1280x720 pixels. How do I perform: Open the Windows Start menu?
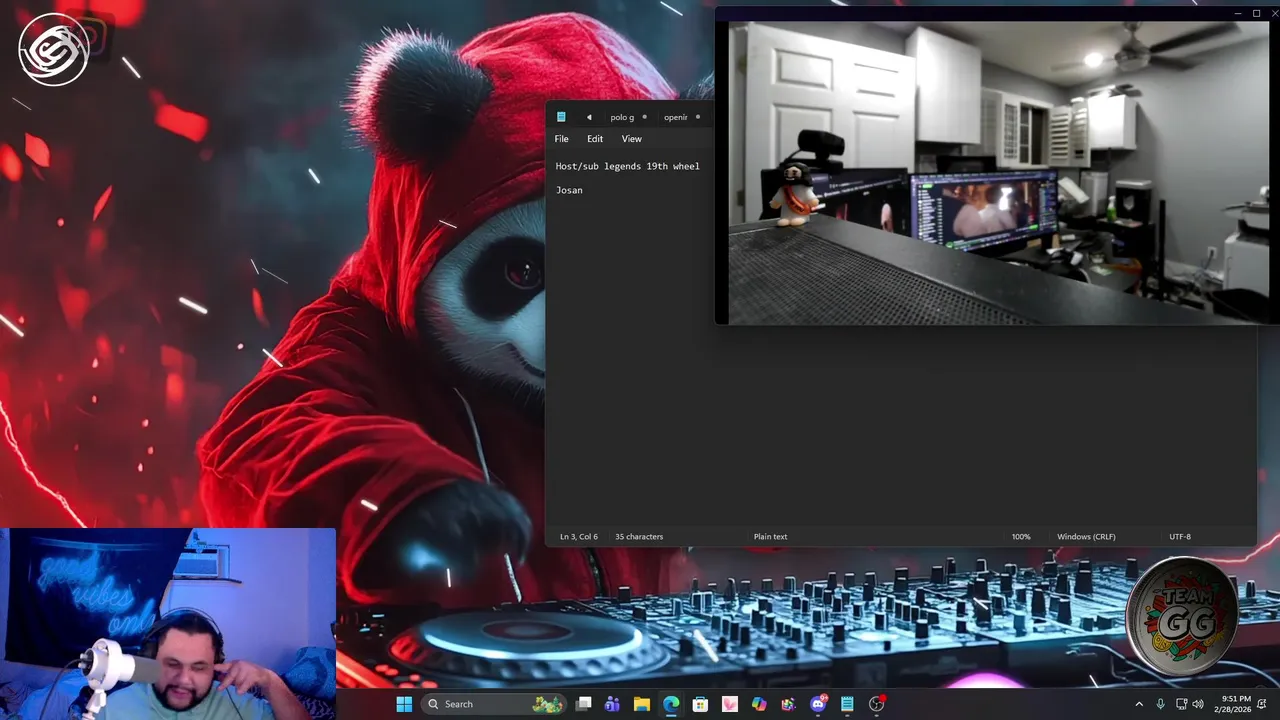tap(404, 704)
